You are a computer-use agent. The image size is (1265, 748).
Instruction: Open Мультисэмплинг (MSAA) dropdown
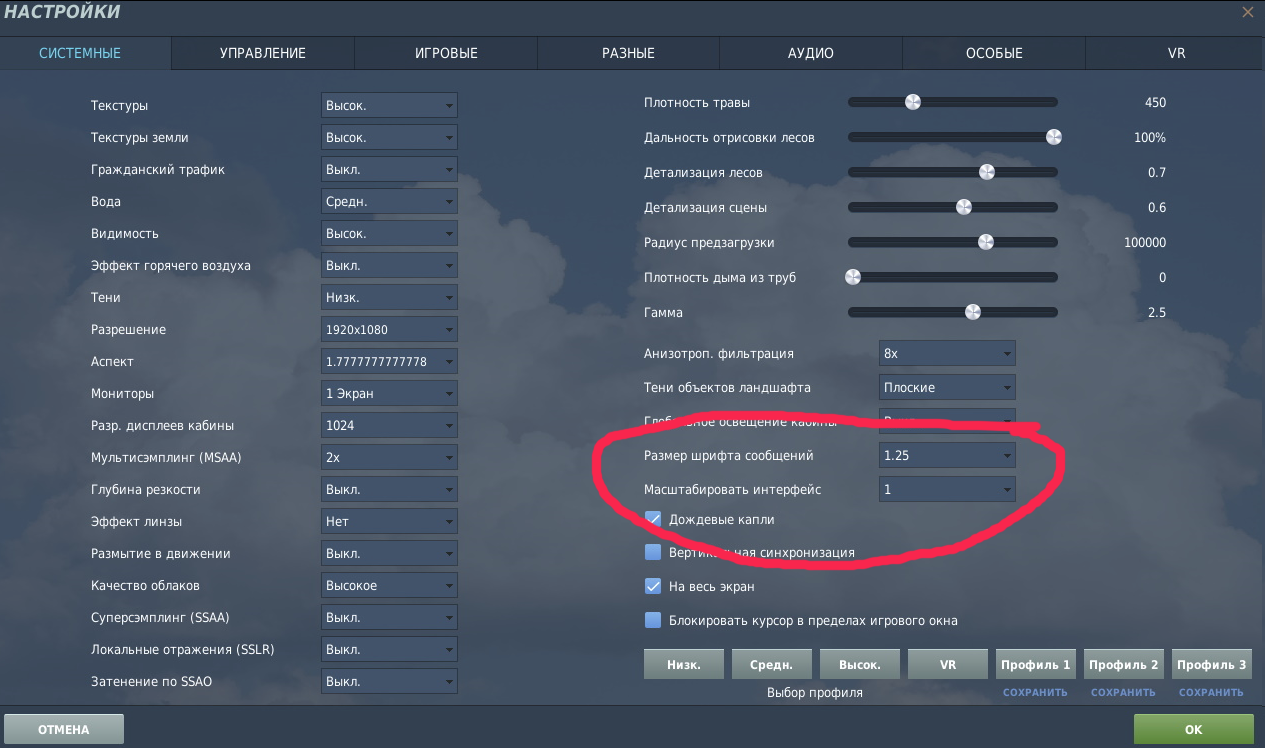coord(389,458)
